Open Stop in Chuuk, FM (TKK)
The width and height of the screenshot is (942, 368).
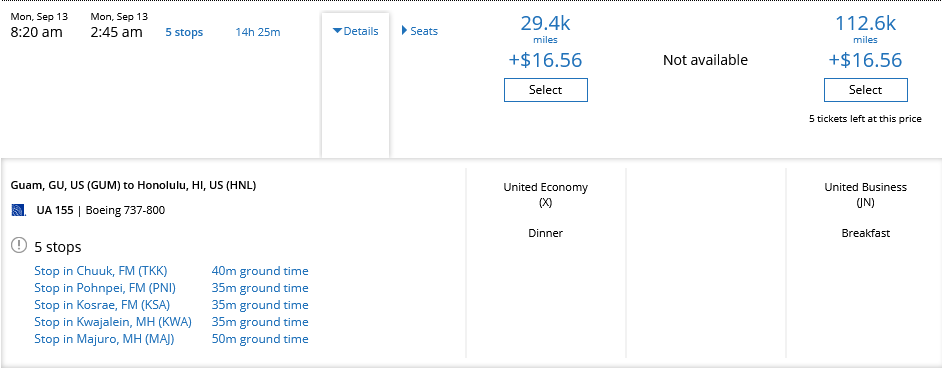[x=101, y=271]
